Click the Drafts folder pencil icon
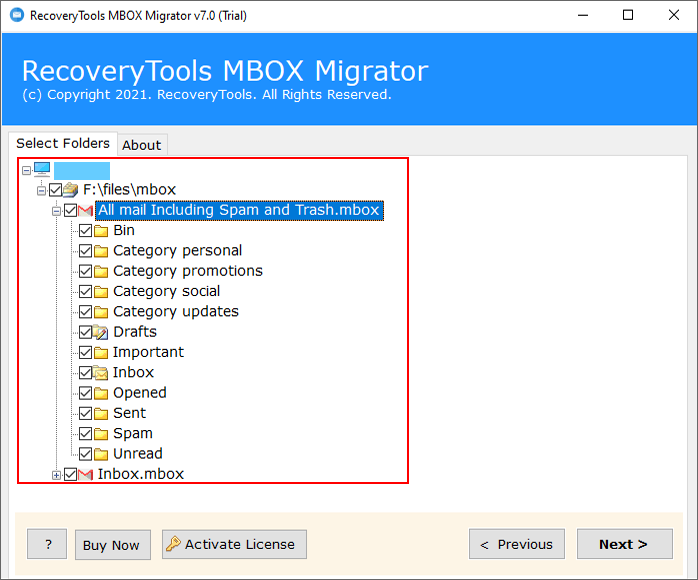 coord(101,333)
